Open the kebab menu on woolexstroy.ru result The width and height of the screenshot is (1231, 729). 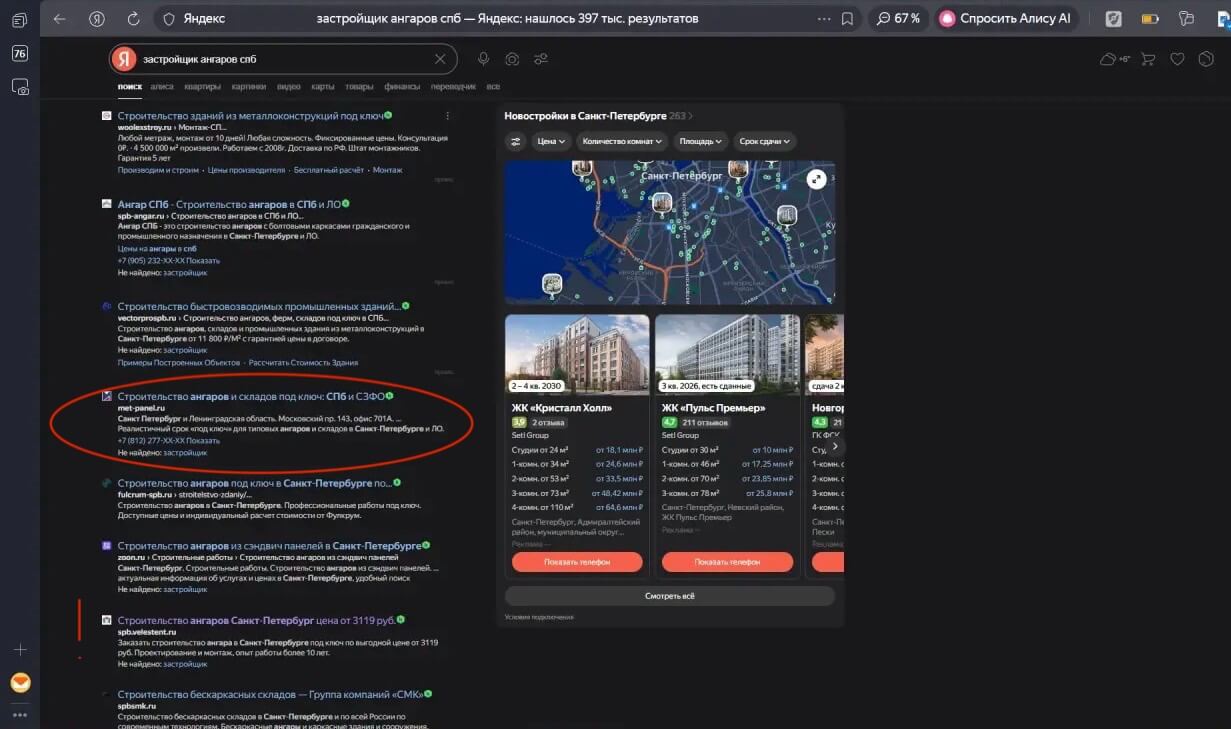pos(447,117)
